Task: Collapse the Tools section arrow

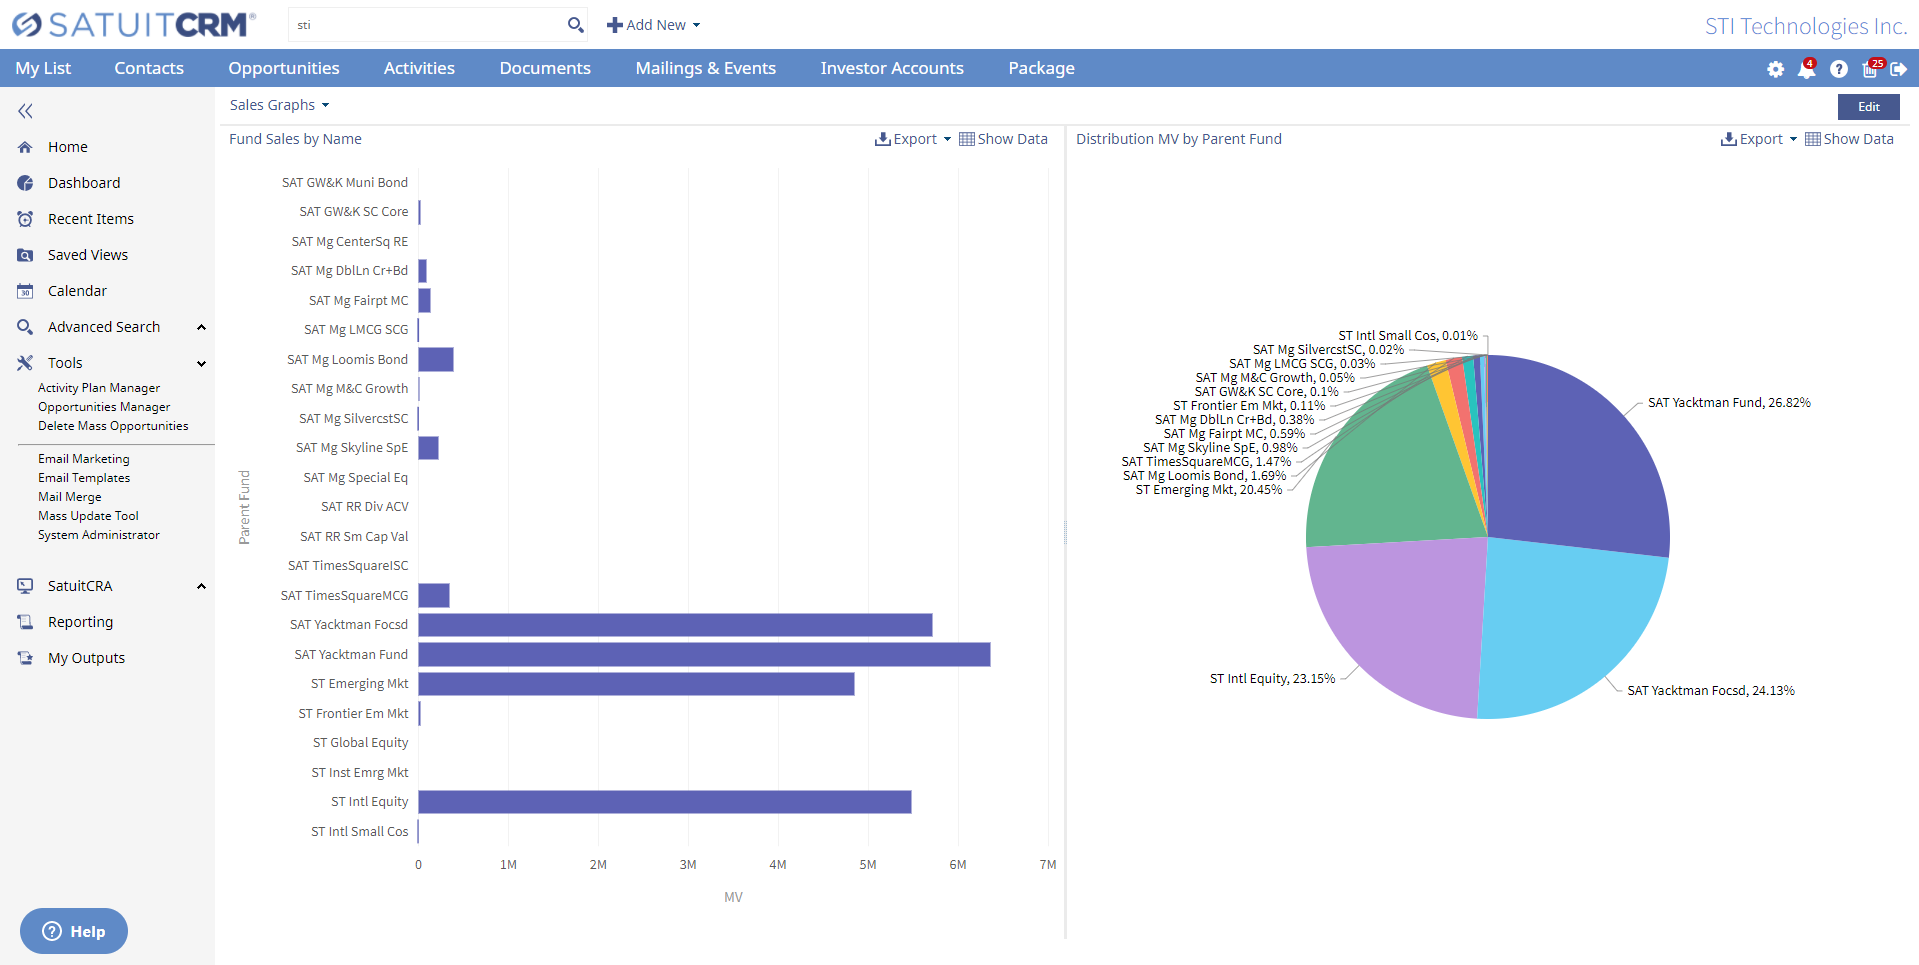Action: tap(201, 363)
